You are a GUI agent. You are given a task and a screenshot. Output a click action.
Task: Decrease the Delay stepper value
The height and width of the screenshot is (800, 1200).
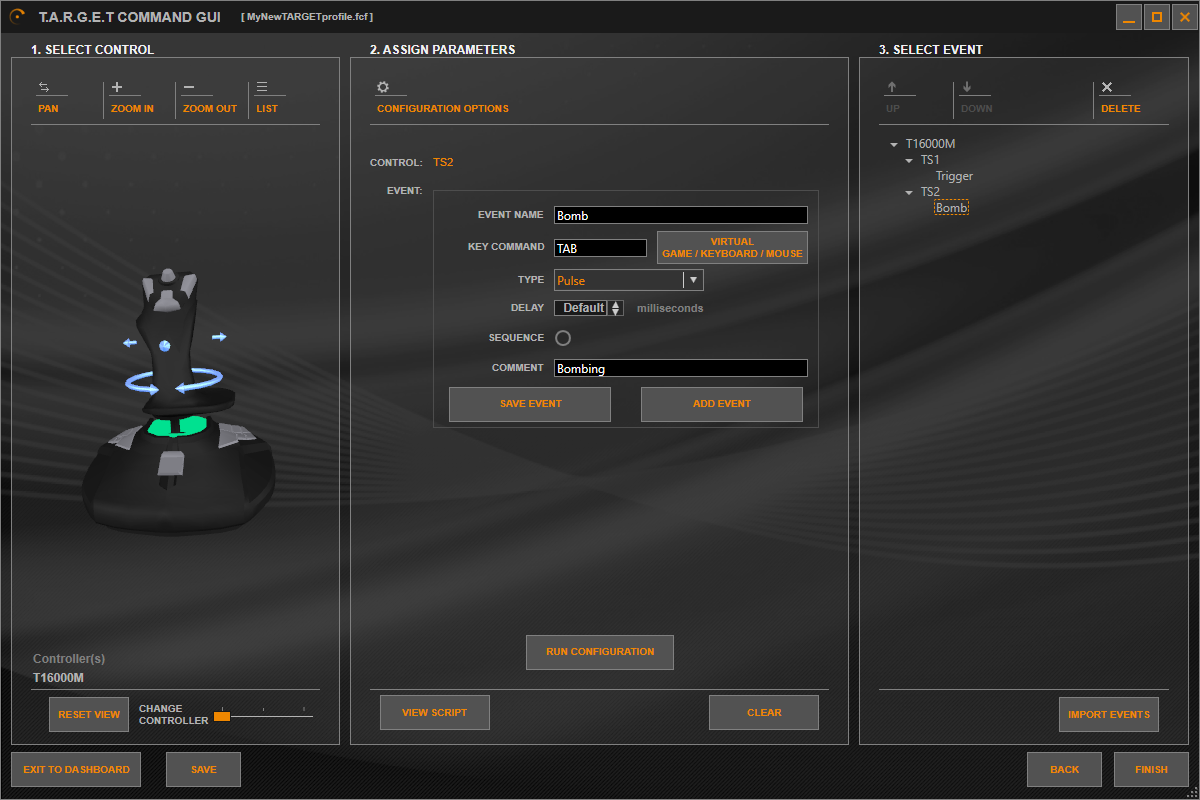pos(616,312)
